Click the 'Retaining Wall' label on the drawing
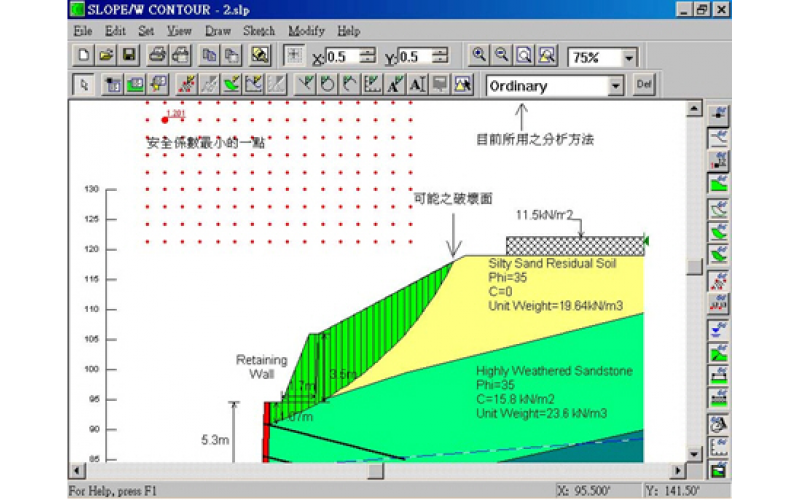Viewport: 800px width, 500px height. pyautogui.click(x=262, y=367)
